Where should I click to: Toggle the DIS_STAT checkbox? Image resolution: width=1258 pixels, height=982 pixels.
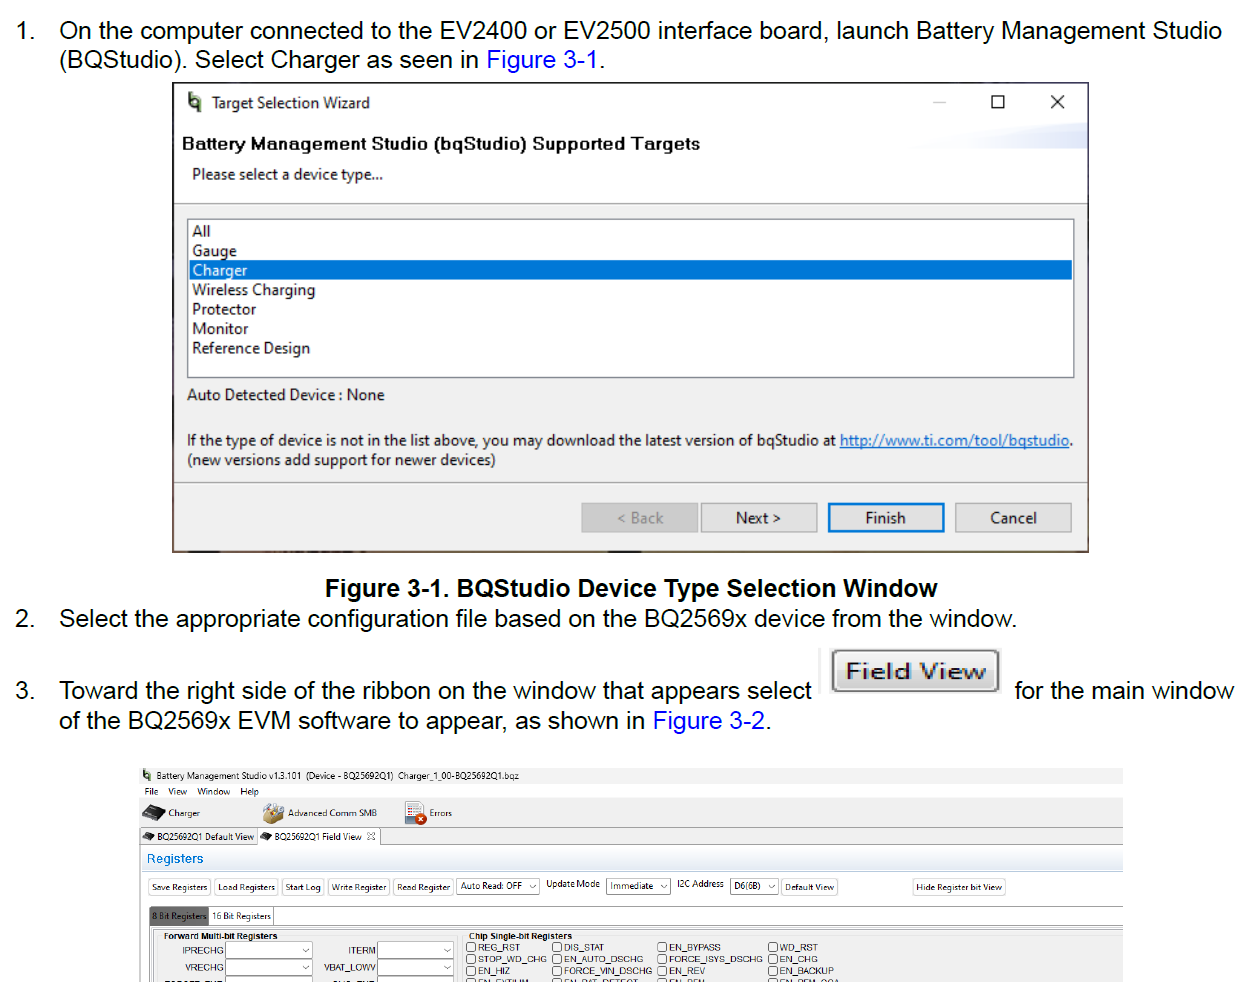pos(557,947)
